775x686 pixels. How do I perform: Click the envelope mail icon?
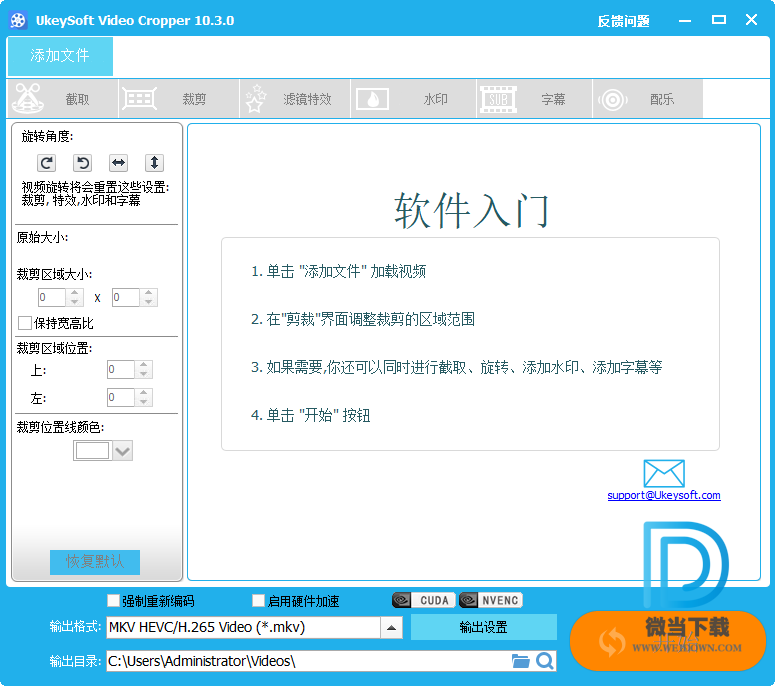[x=664, y=473]
